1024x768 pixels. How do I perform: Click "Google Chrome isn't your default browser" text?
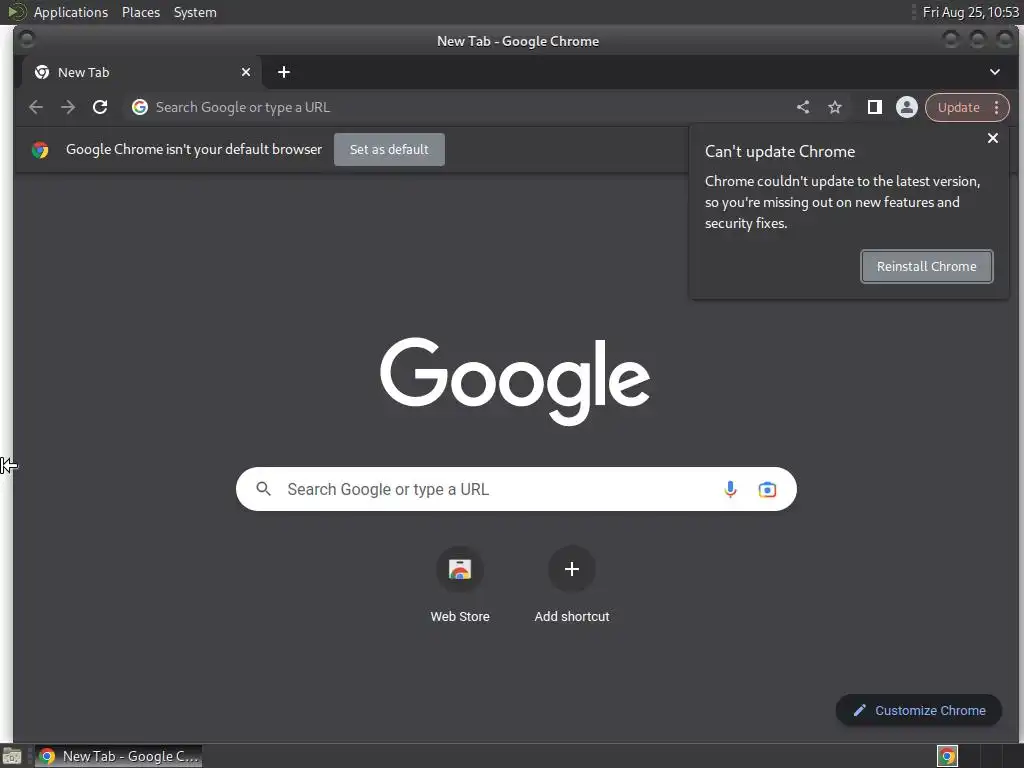(194, 150)
